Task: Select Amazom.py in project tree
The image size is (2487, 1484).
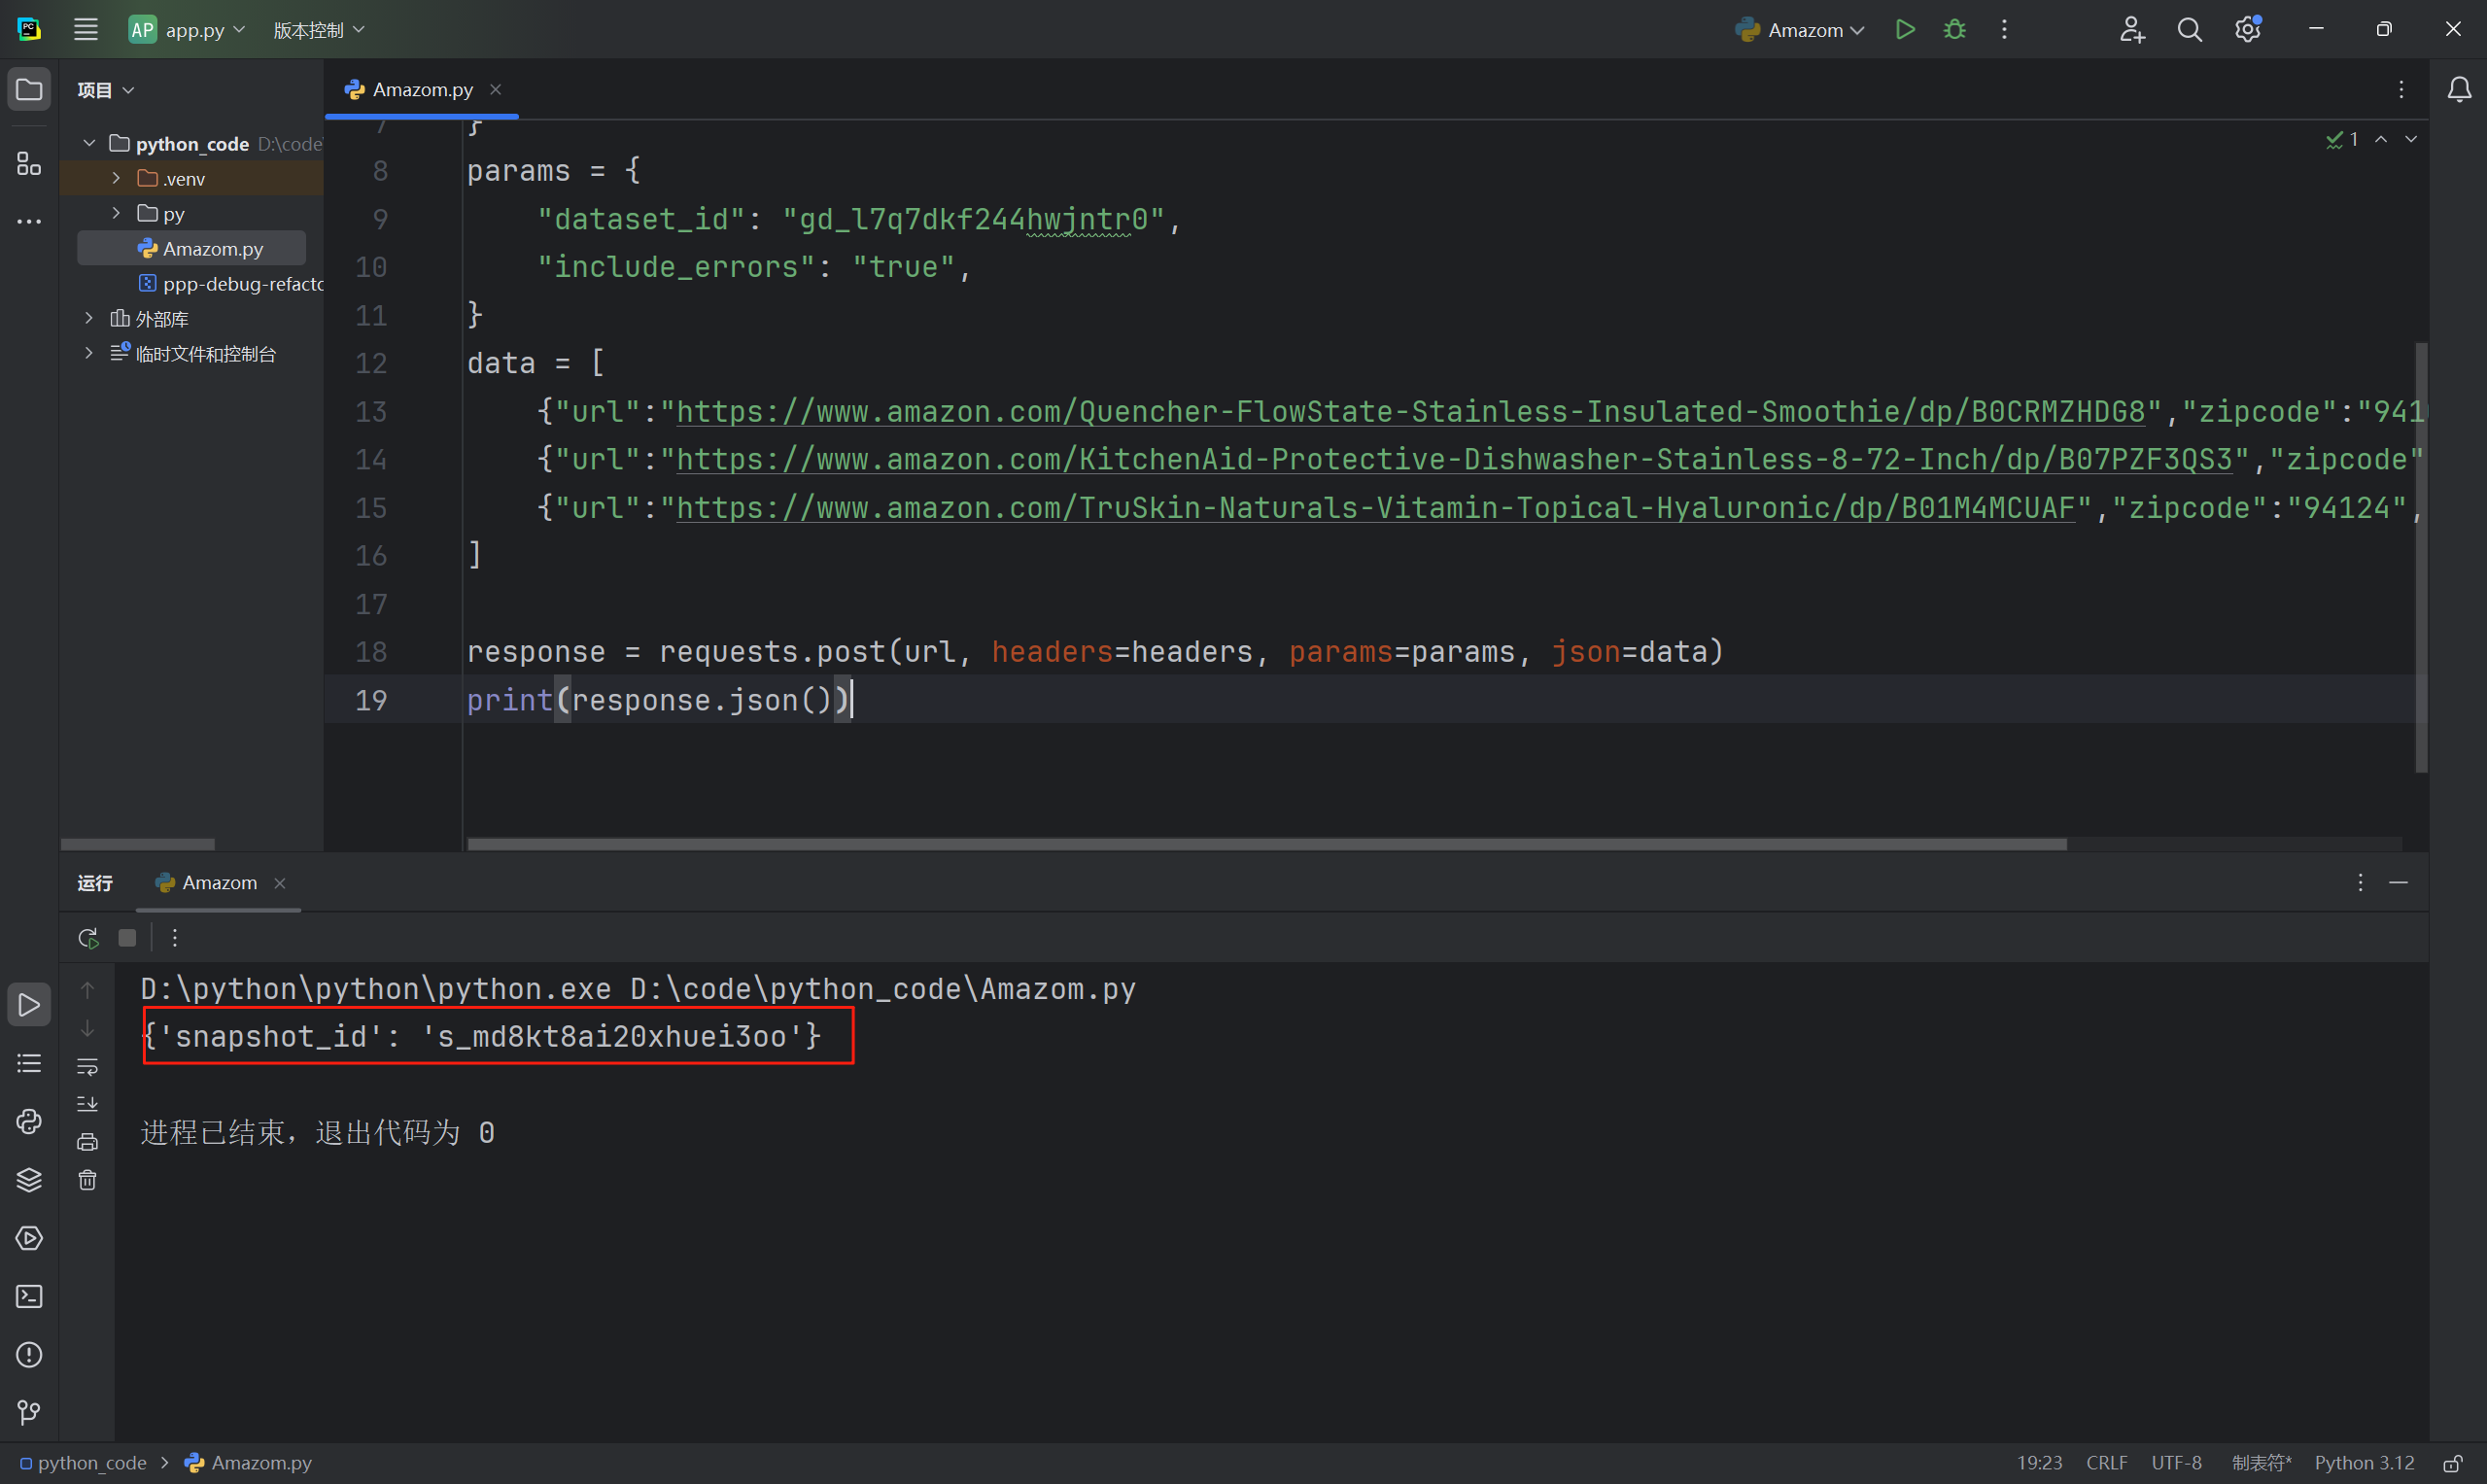Action: point(192,249)
